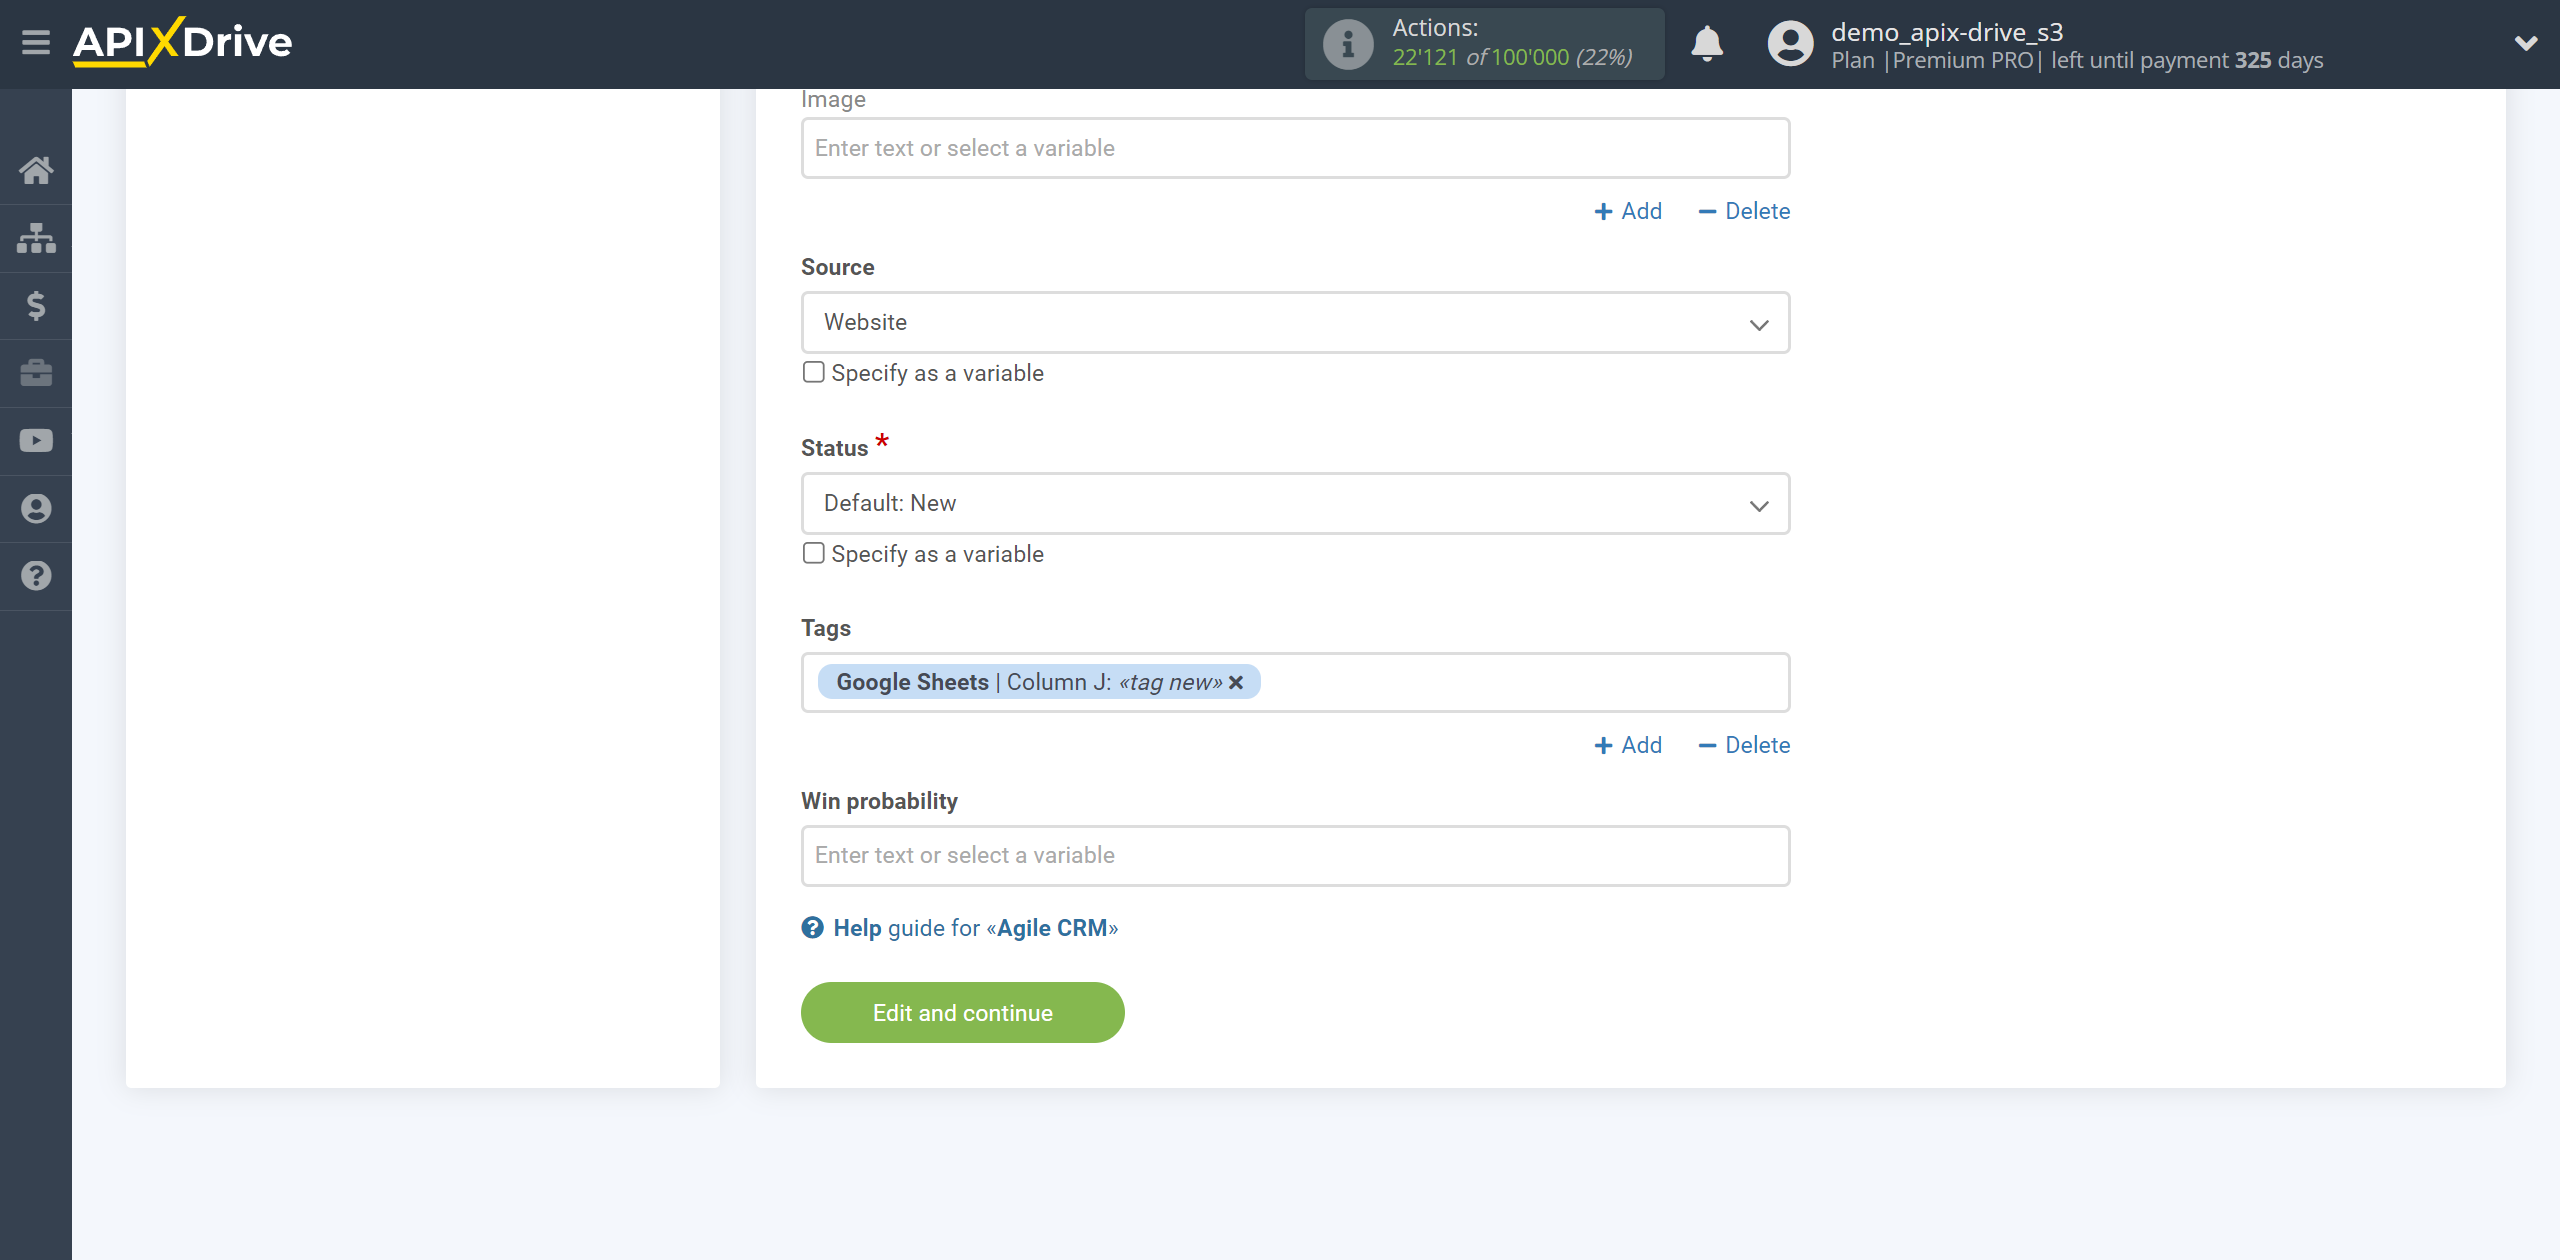Click the User/Profile account icon

point(1784,44)
